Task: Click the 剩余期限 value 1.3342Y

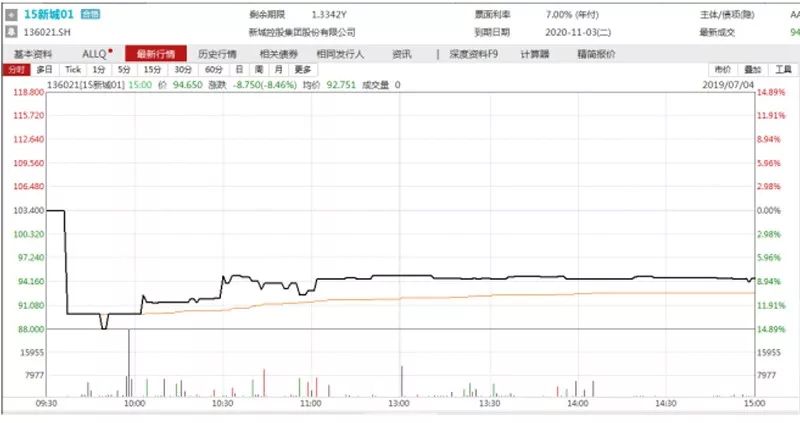Action: [x=329, y=15]
